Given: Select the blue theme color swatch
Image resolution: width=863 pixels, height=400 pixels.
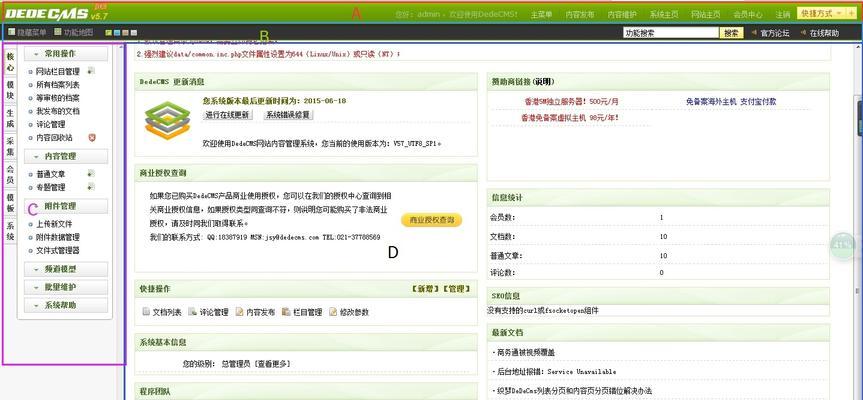Looking at the screenshot, I should (117, 33).
